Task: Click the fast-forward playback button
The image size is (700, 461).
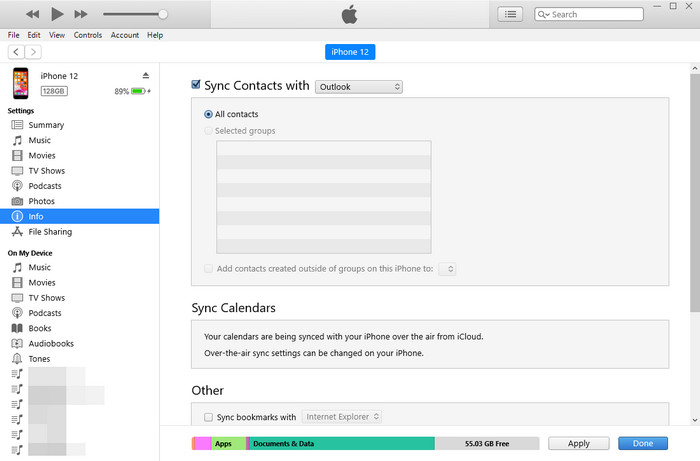Action: (x=81, y=14)
